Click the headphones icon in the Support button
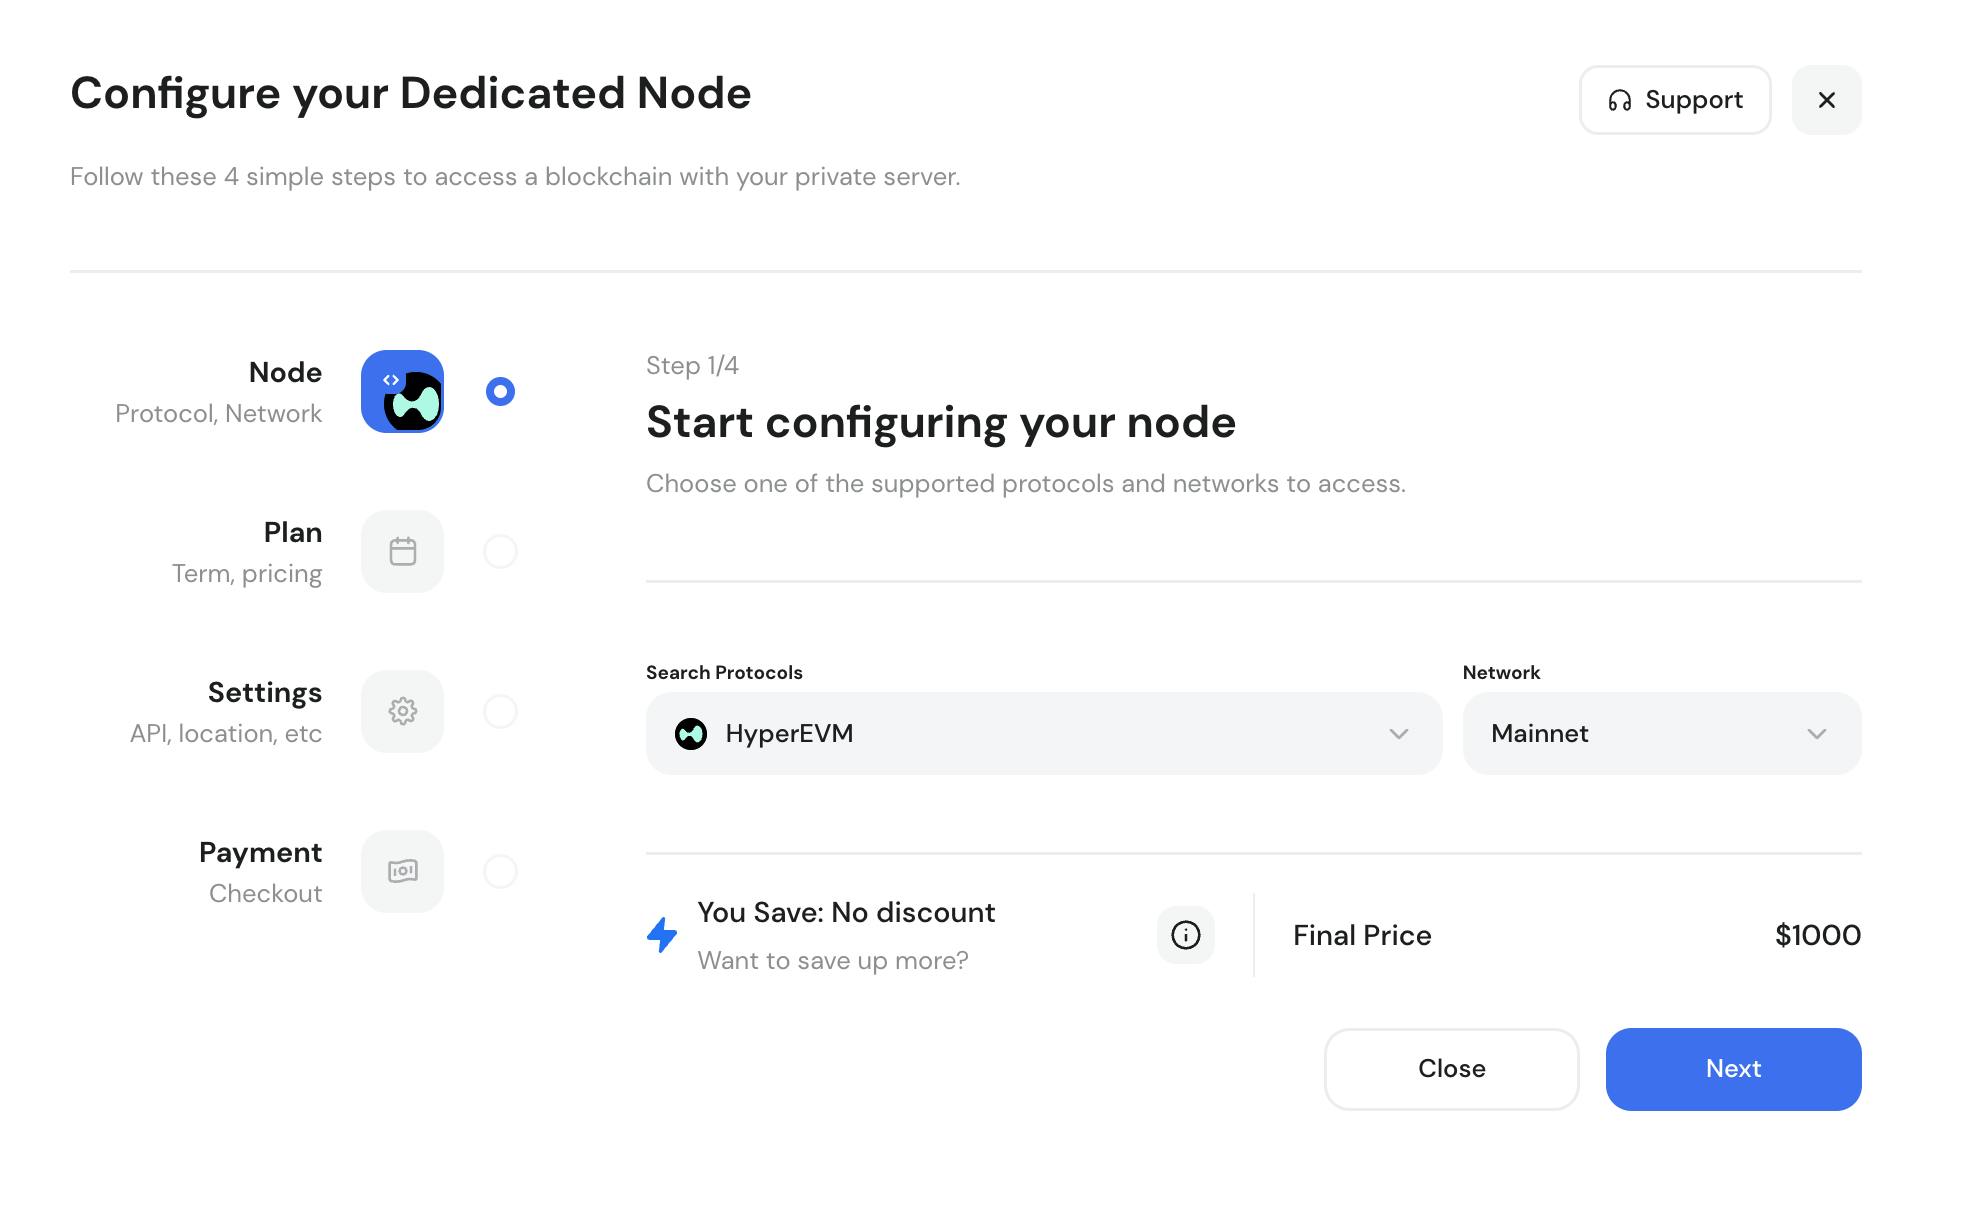Viewport: 1980px width, 1206px height. point(1619,100)
